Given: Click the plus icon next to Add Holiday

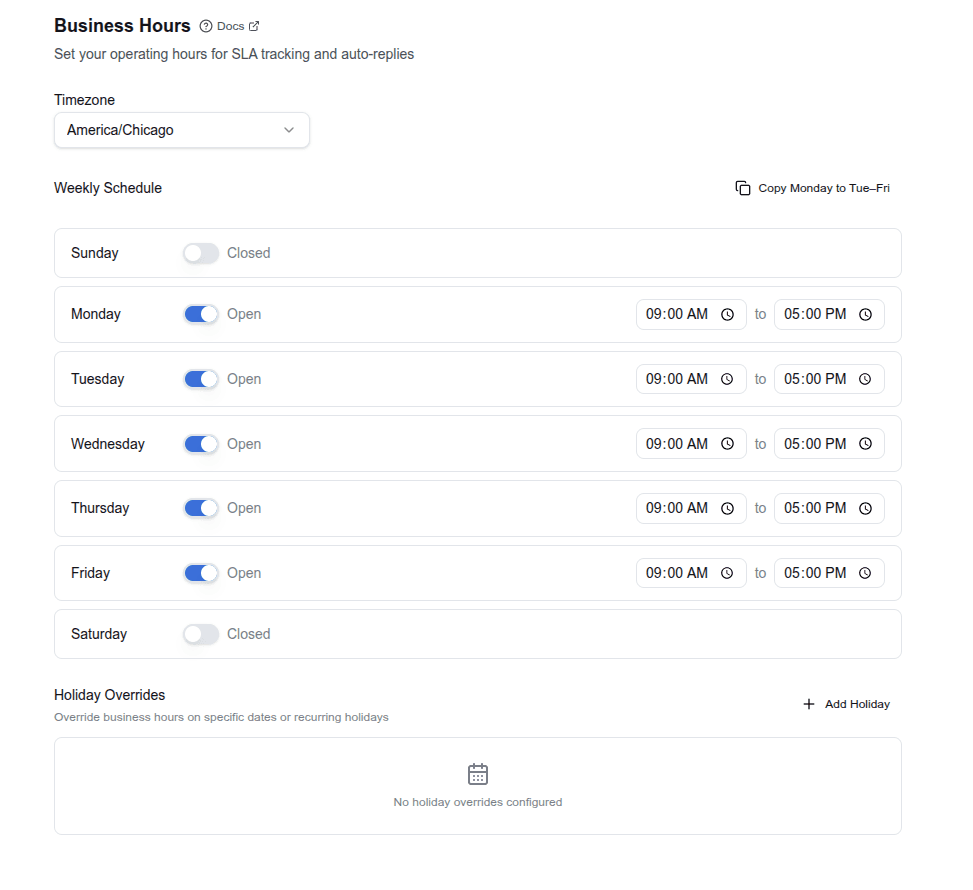Looking at the screenshot, I should pos(808,703).
